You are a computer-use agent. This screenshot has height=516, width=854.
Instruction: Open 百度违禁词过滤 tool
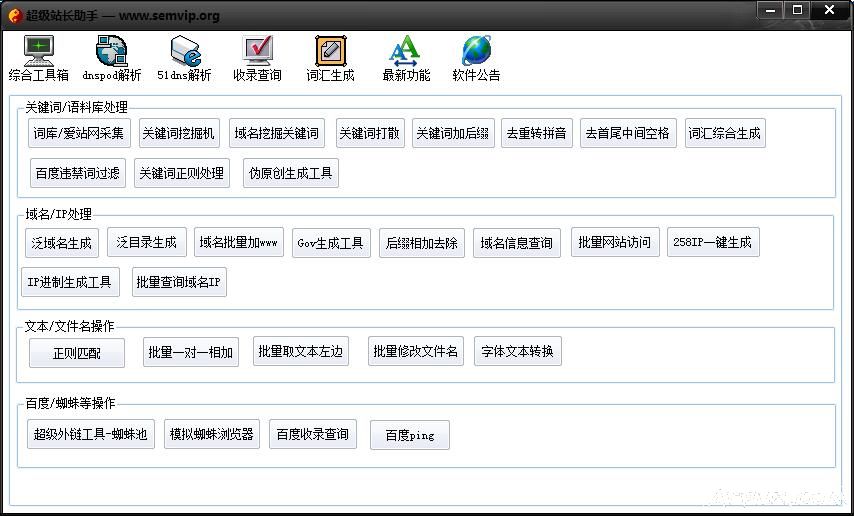(78, 173)
